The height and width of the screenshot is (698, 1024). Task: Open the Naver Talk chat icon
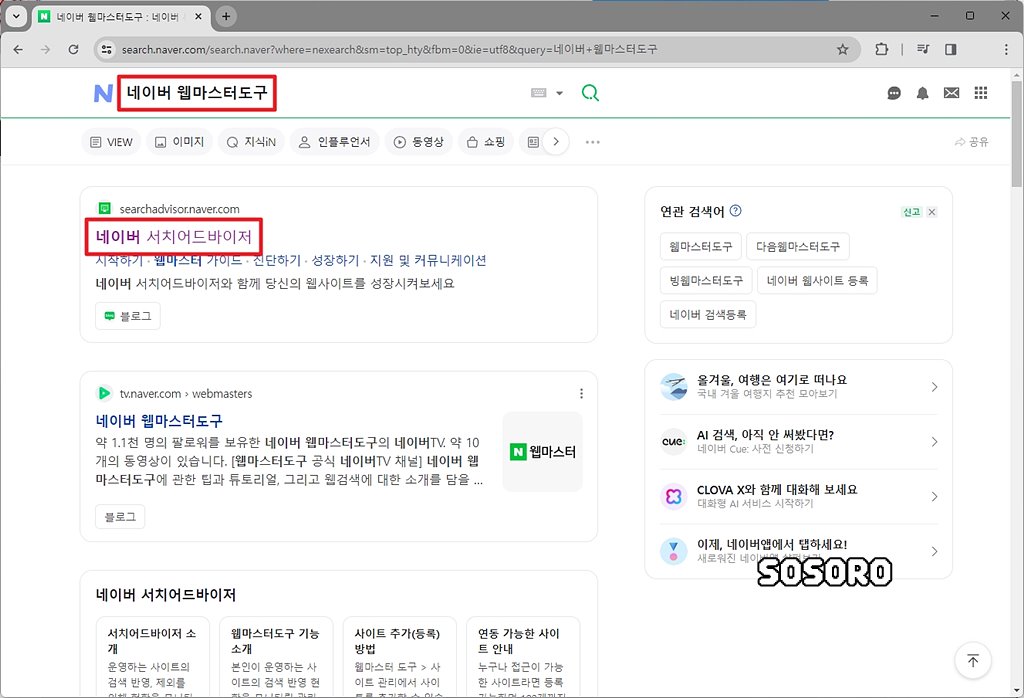pyautogui.click(x=894, y=93)
